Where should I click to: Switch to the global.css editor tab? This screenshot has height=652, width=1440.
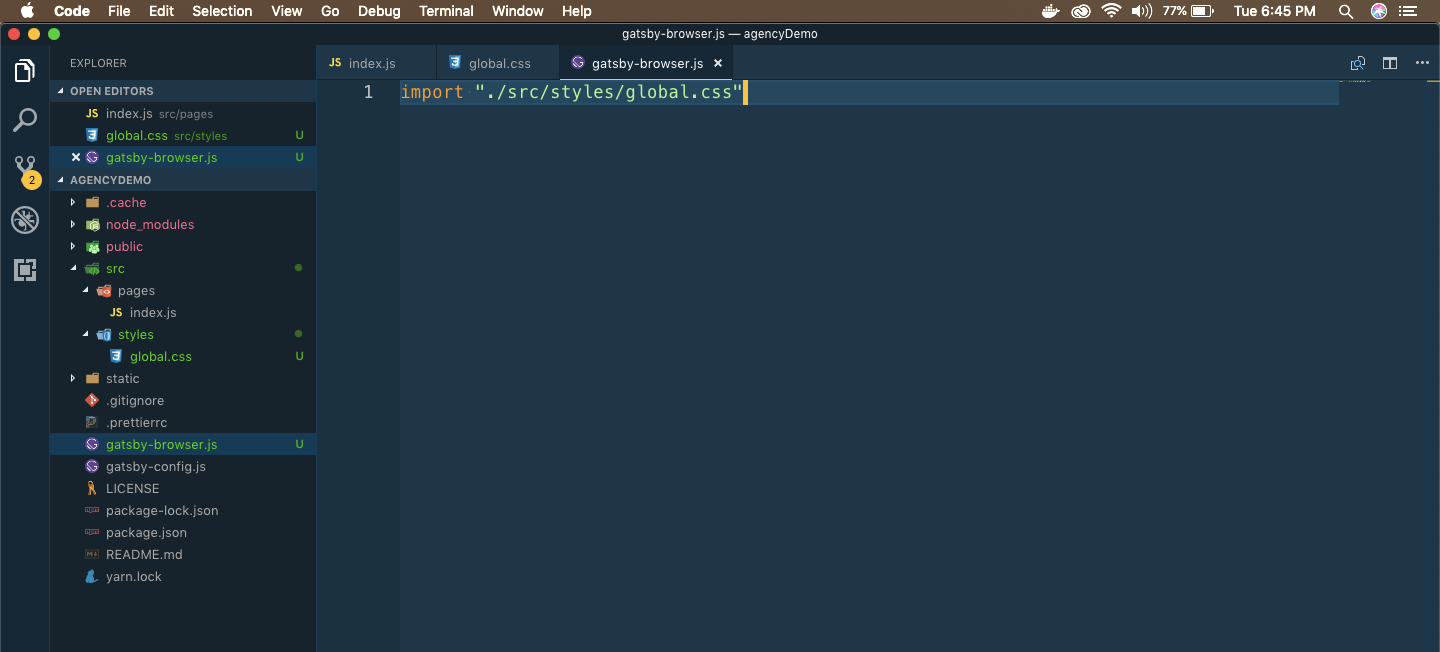click(498, 63)
